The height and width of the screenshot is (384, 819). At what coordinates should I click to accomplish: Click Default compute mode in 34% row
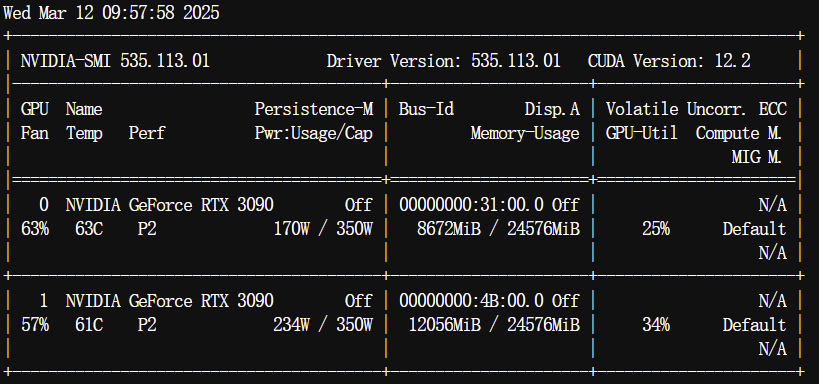point(754,325)
